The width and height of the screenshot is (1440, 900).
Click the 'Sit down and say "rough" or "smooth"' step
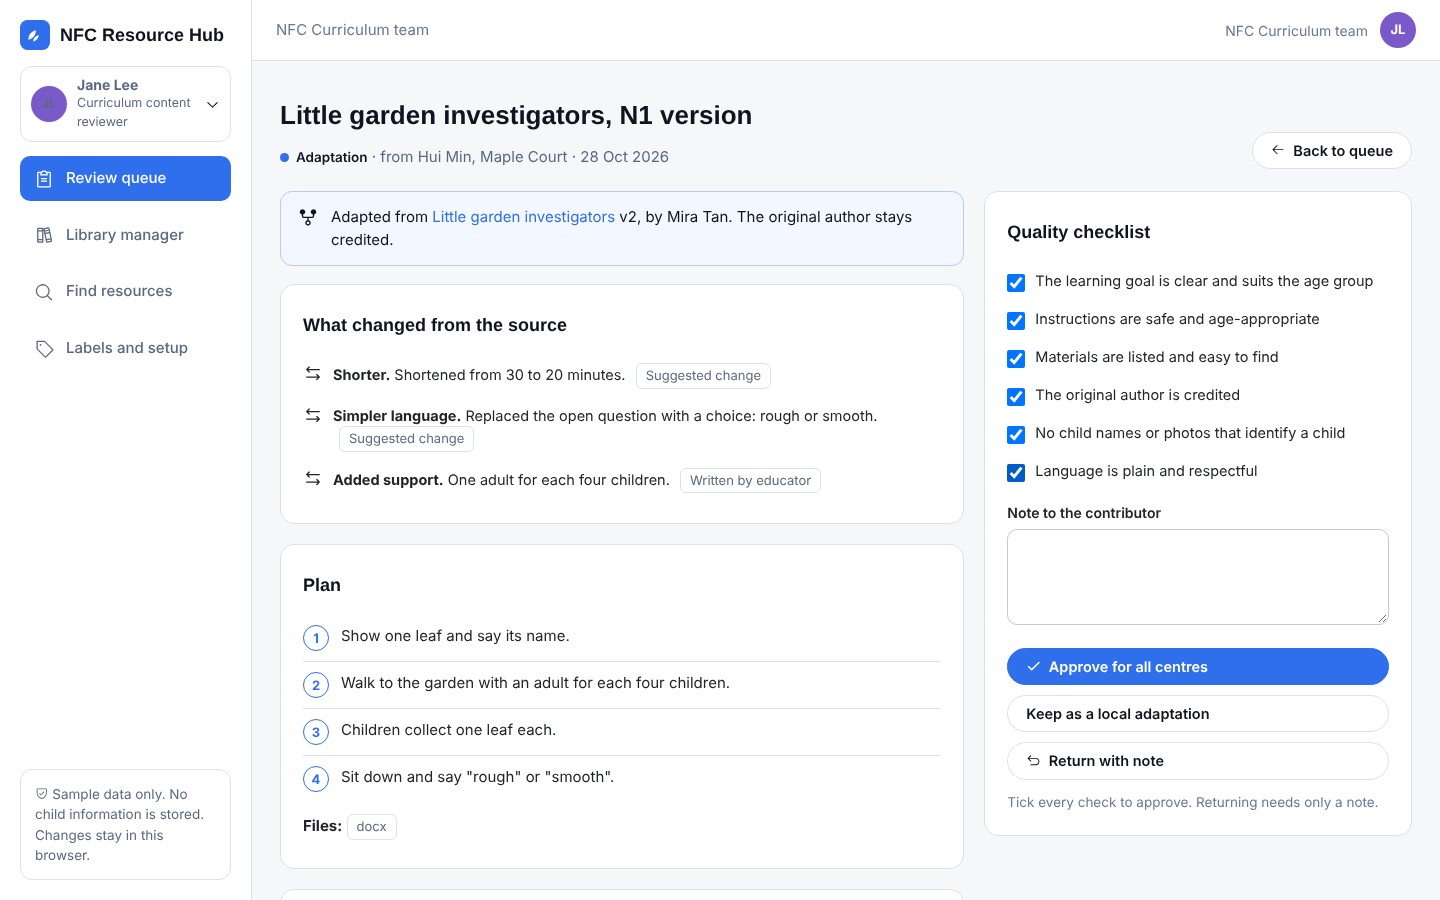click(x=477, y=777)
